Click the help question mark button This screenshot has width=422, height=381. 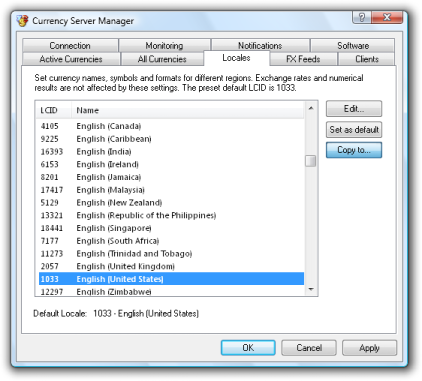click(361, 17)
